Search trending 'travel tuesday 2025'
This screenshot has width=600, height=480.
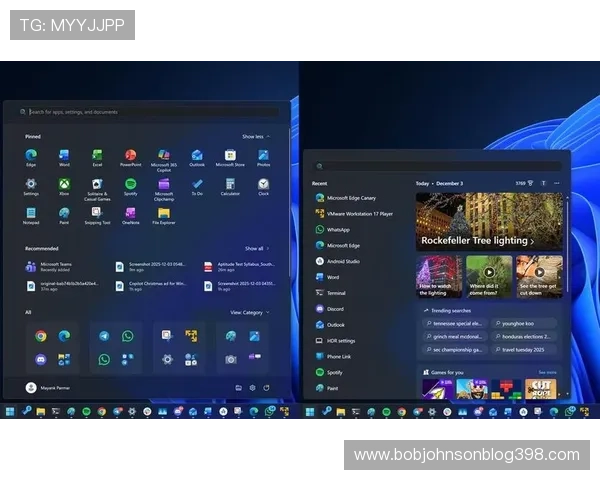point(523,349)
